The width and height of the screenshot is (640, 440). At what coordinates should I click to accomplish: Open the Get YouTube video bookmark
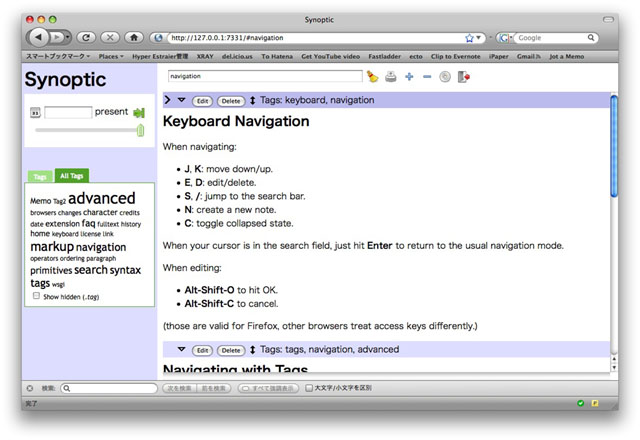click(x=331, y=56)
